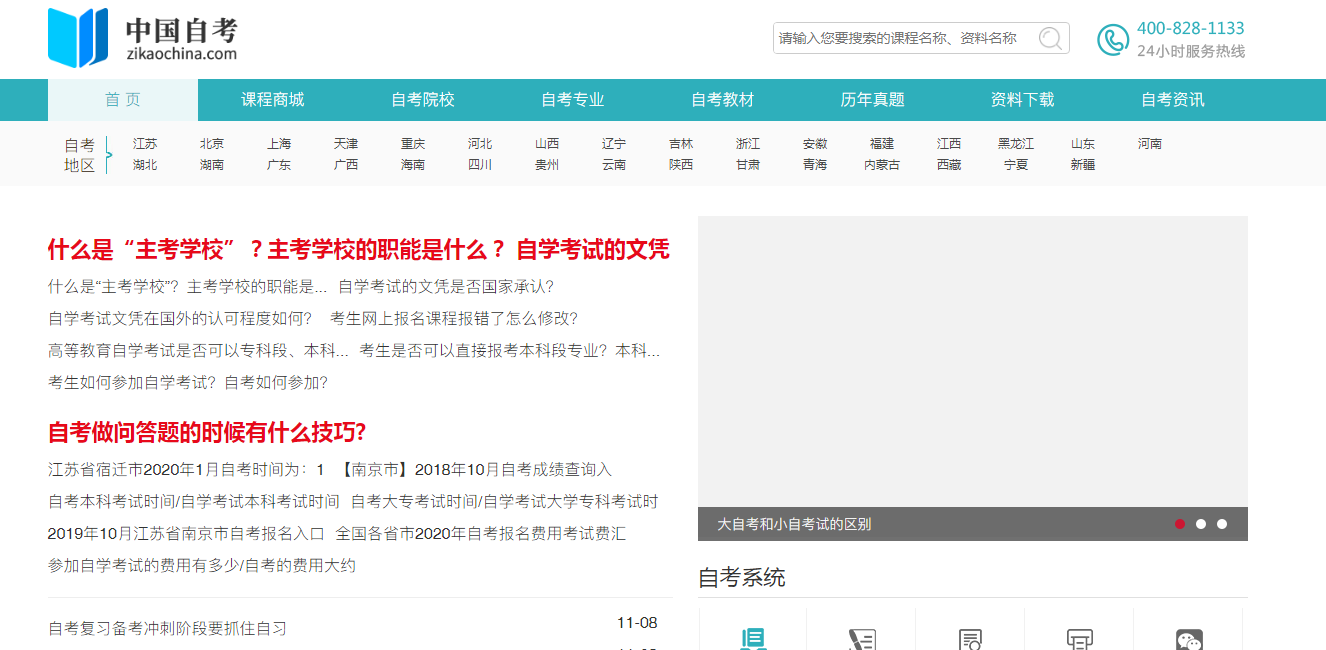Select 江西 region
The width and height of the screenshot is (1326, 650).
pos(949,144)
